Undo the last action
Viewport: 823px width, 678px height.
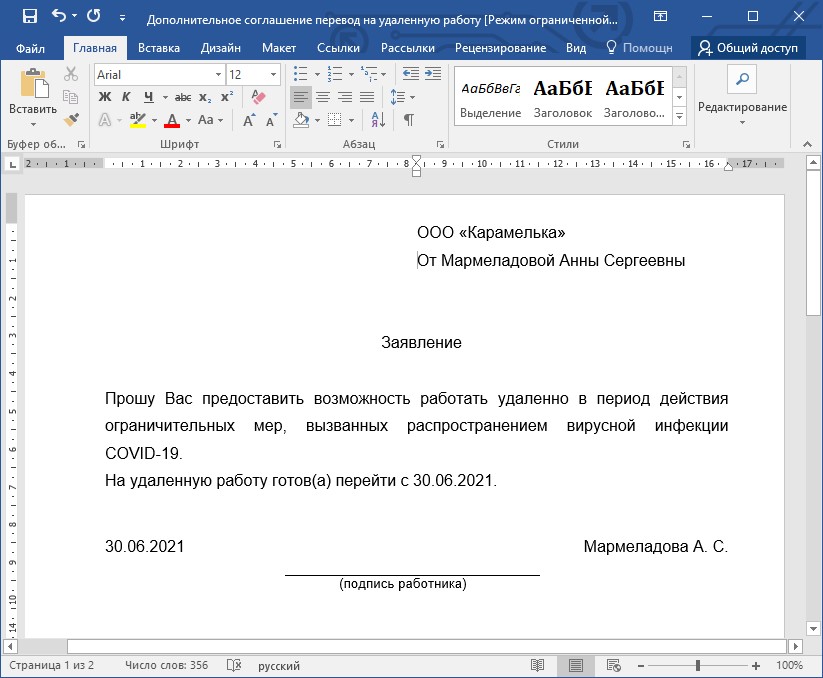click(x=59, y=16)
